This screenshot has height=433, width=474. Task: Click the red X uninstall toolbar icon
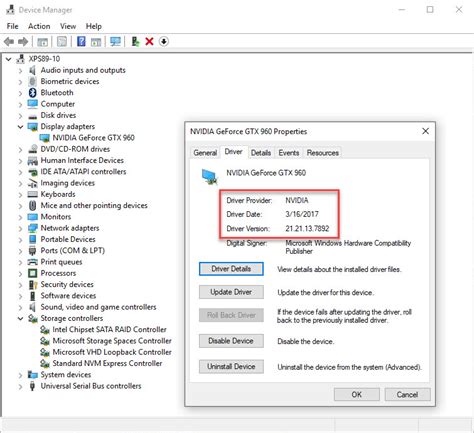(149, 42)
